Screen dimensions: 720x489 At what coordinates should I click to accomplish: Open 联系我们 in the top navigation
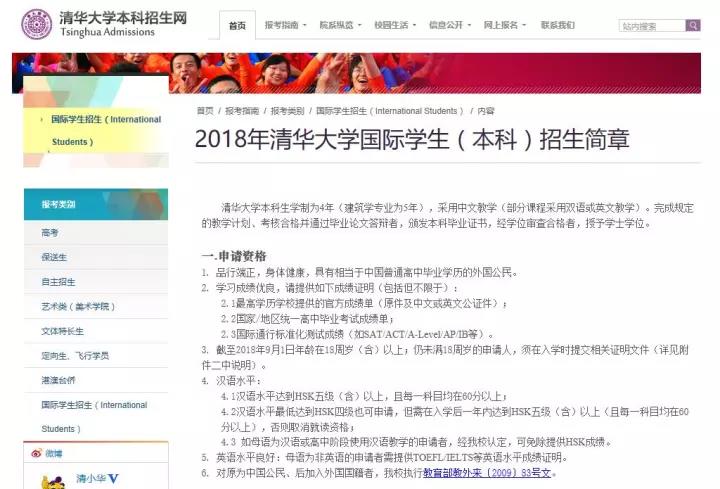557,25
